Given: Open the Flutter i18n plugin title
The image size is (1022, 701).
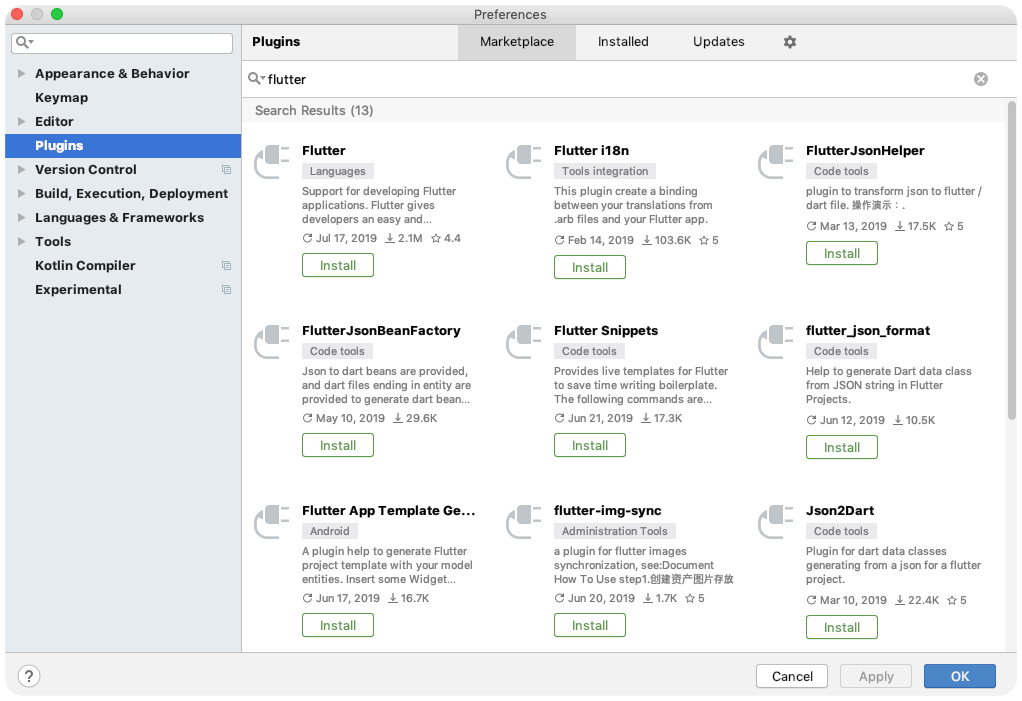Looking at the screenshot, I should click(591, 150).
